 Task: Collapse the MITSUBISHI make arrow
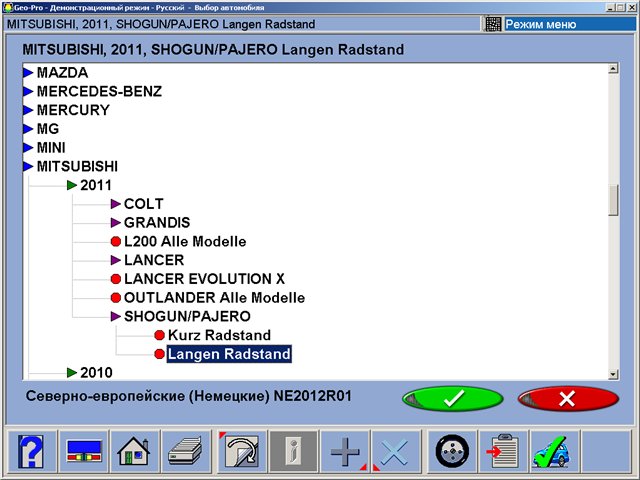pyautogui.click(x=28, y=167)
